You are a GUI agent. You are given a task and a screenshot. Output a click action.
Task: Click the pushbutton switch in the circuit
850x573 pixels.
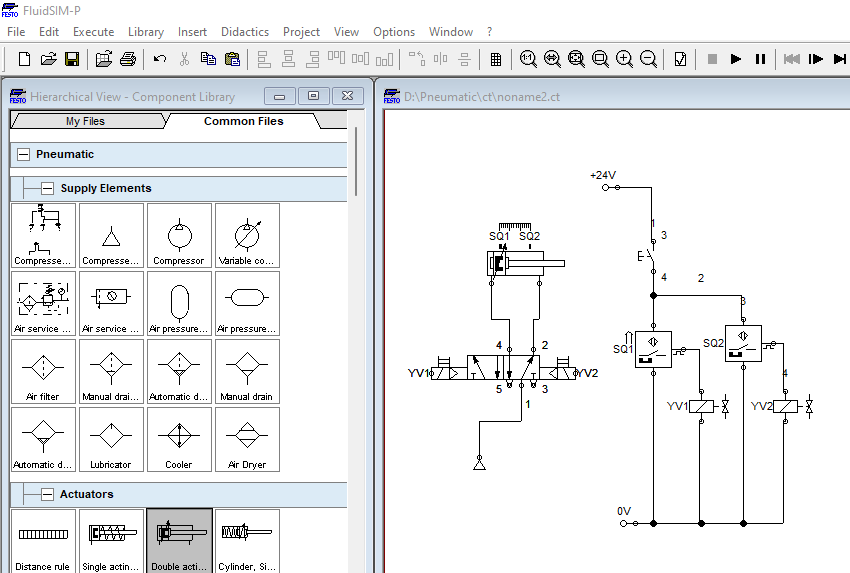(x=649, y=256)
